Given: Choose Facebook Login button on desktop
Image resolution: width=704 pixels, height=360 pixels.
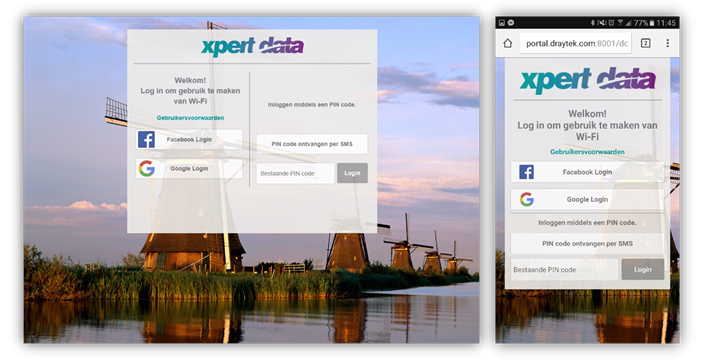Looking at the screenshot, I should [189, 140].
